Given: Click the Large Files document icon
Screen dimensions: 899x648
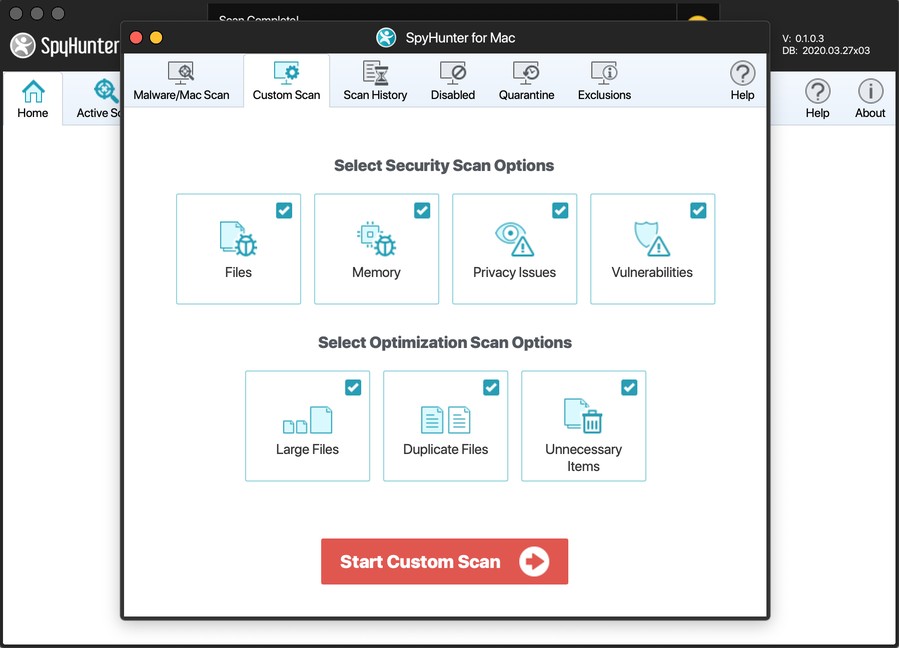Looking at the screenshot, I should (307, 420).
